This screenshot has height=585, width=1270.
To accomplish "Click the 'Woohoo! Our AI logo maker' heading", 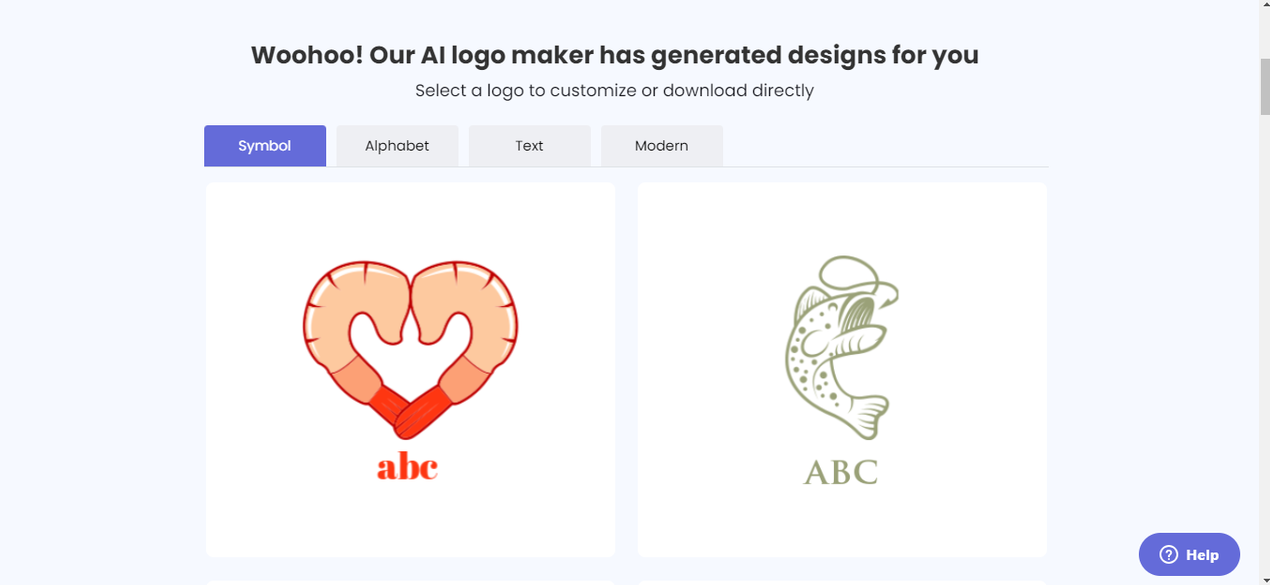I will [614, 55].
